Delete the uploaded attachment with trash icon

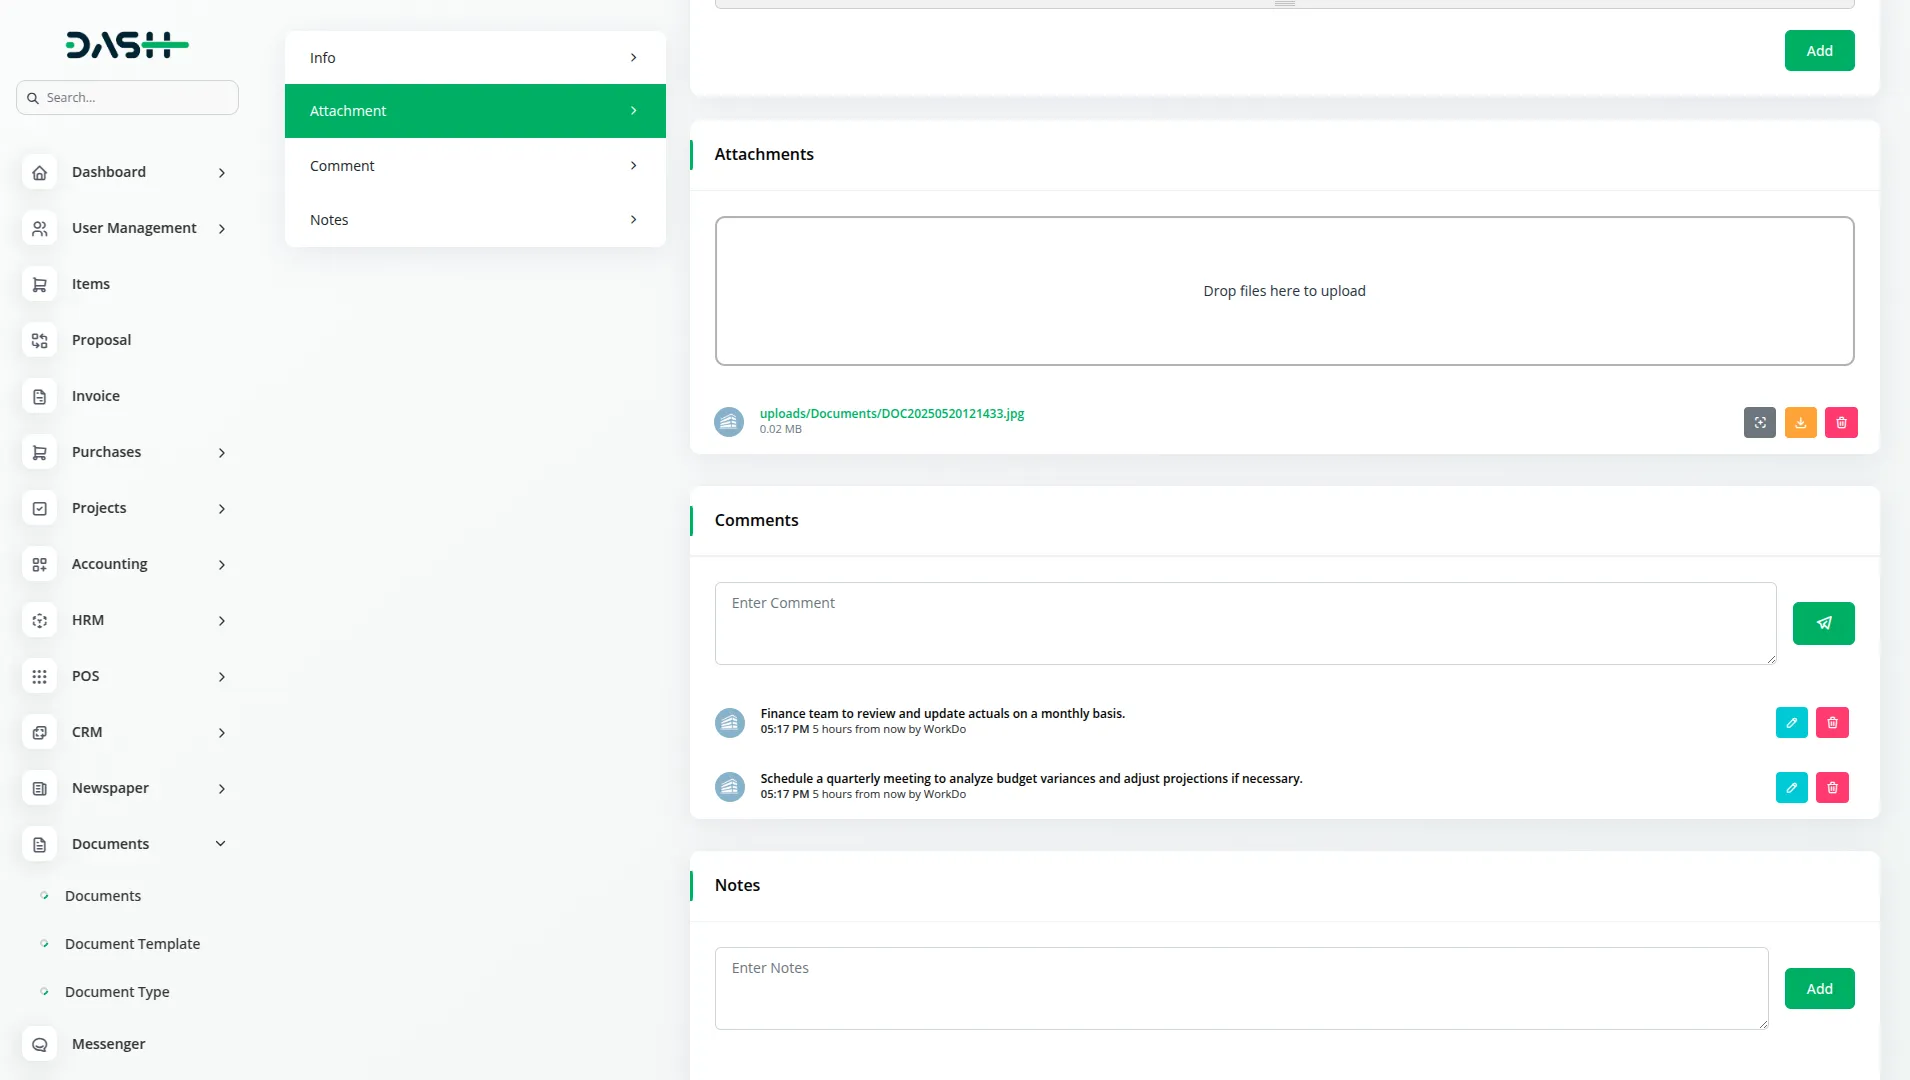pos(1841,422)
